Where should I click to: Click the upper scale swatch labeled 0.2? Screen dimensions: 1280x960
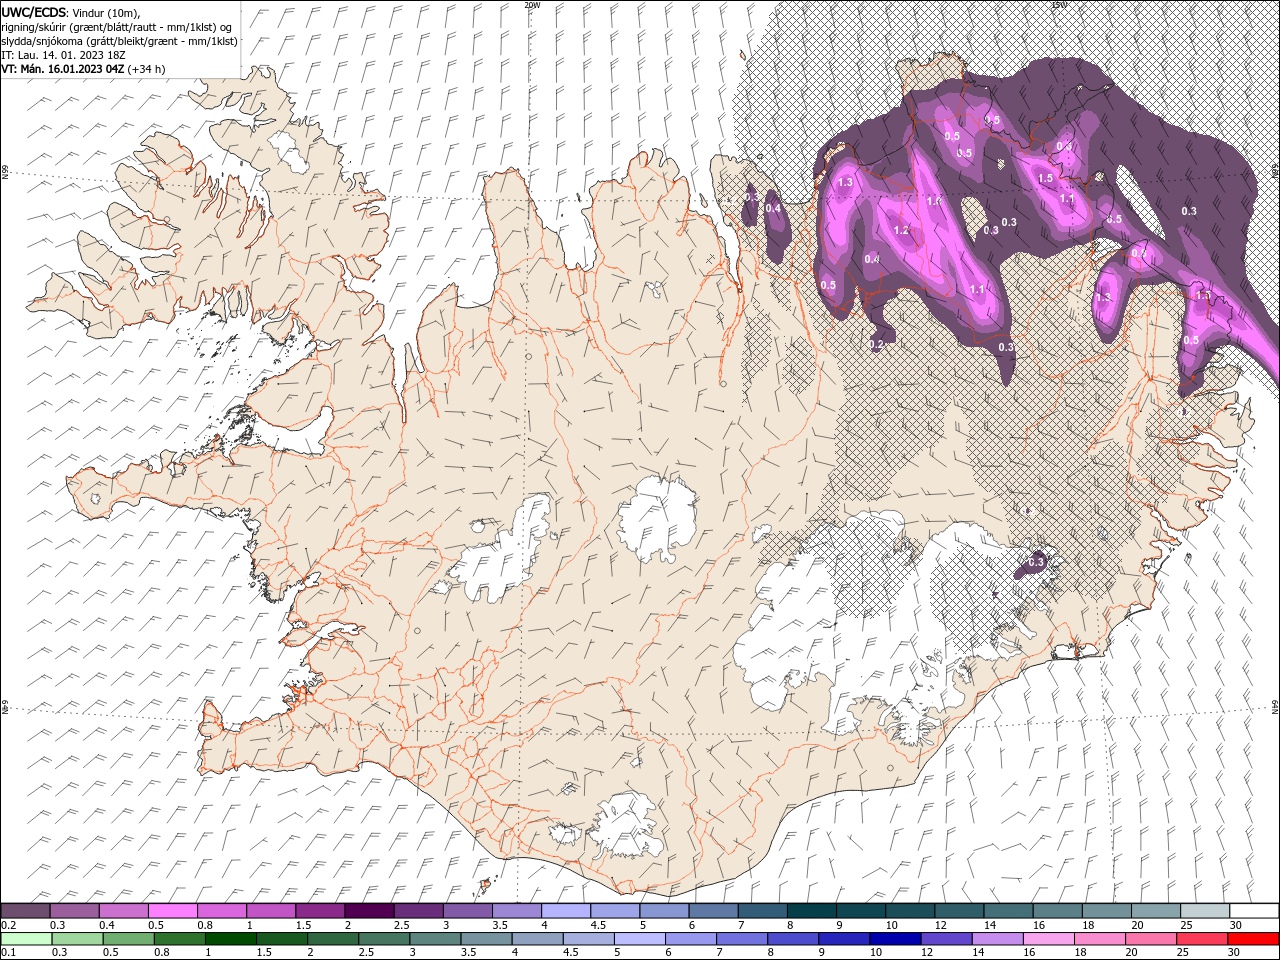[x=25, y=911]
